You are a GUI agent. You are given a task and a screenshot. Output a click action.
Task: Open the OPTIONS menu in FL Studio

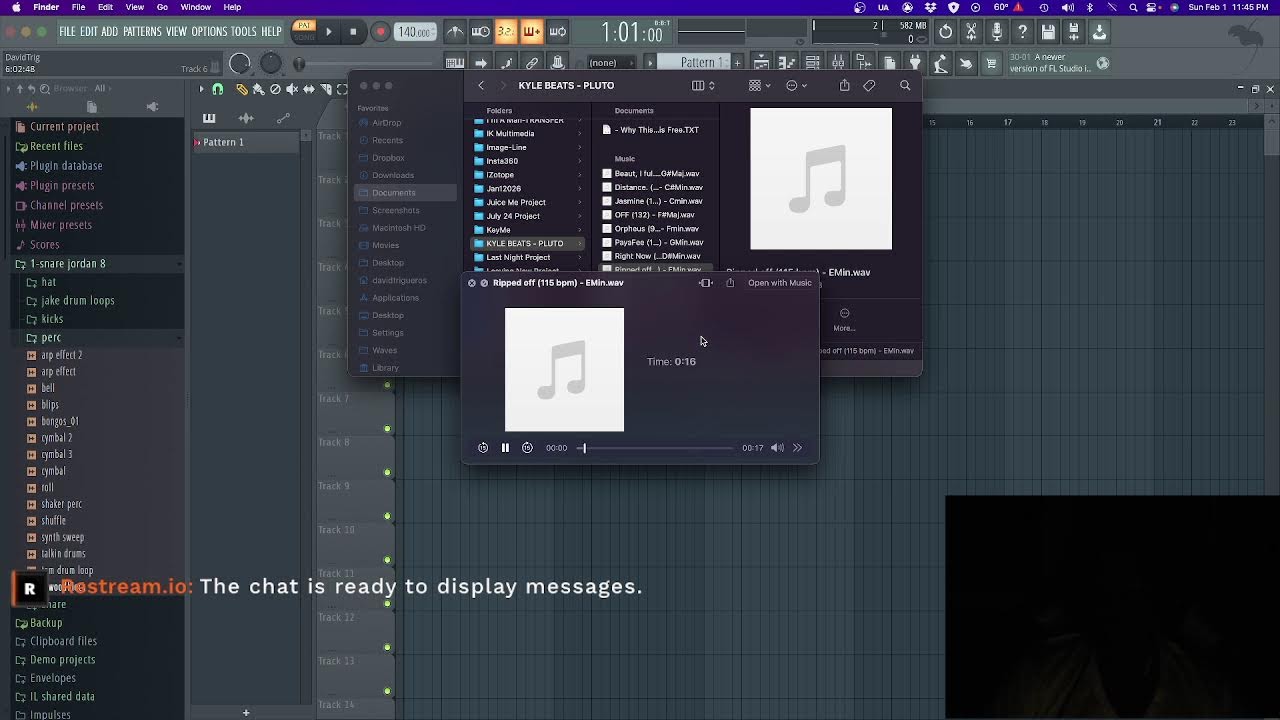[x=209, y=32]
